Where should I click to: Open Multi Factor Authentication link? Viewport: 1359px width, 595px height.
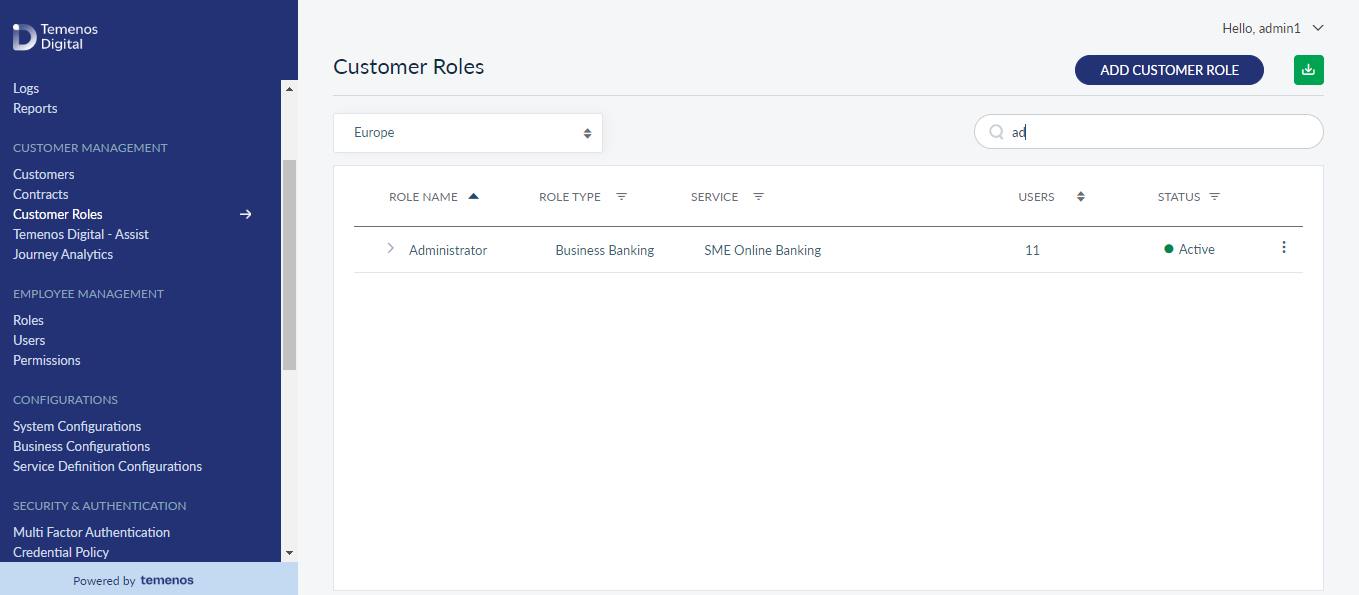tap(92, 532)
